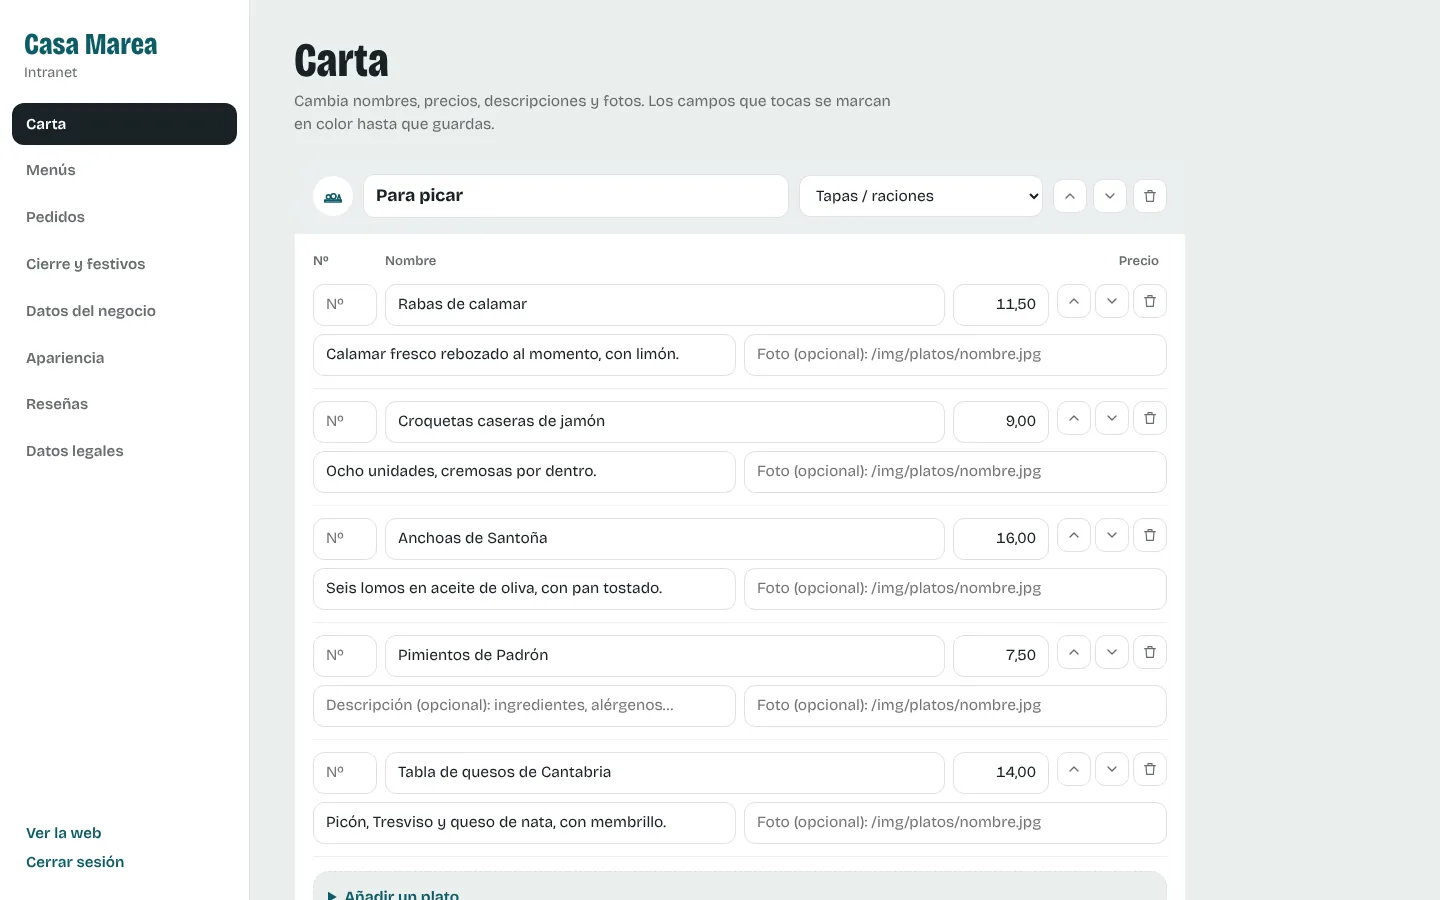The height and width of the screenshot is (900, 1440).
Task: Click the photo field for Tabla de quesos de Cantabria
Action: pyautogui.click(x=955, y=823)
